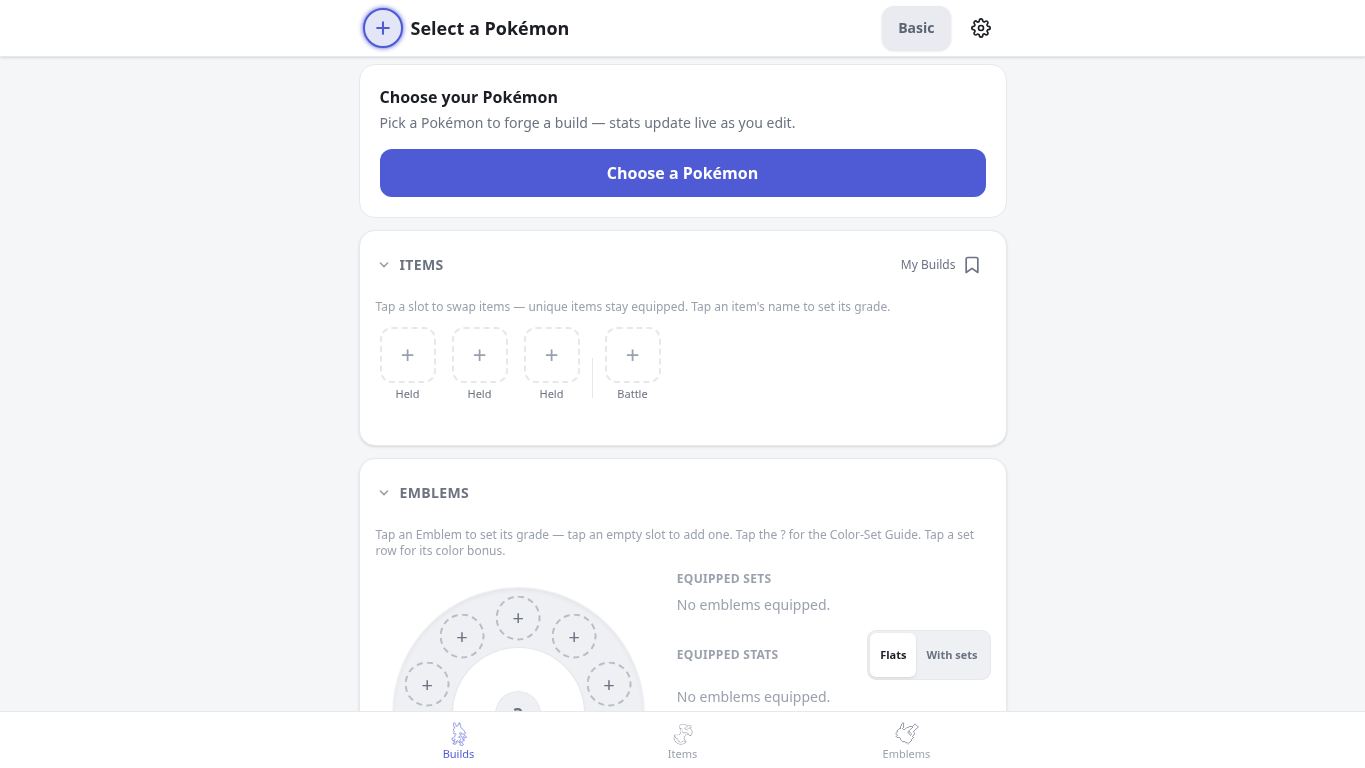Screen dimensions: 1365x768
Task: Add an item to the third Held slot
Action: [551, 355]
